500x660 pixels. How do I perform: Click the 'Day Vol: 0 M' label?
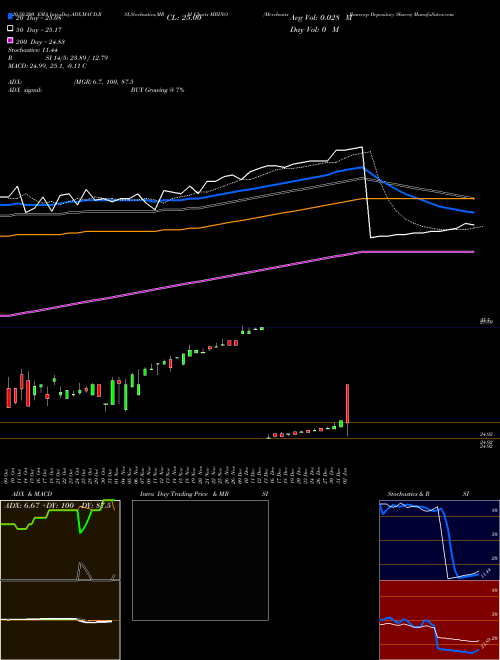pyautogui.click(x=314, y=29)
